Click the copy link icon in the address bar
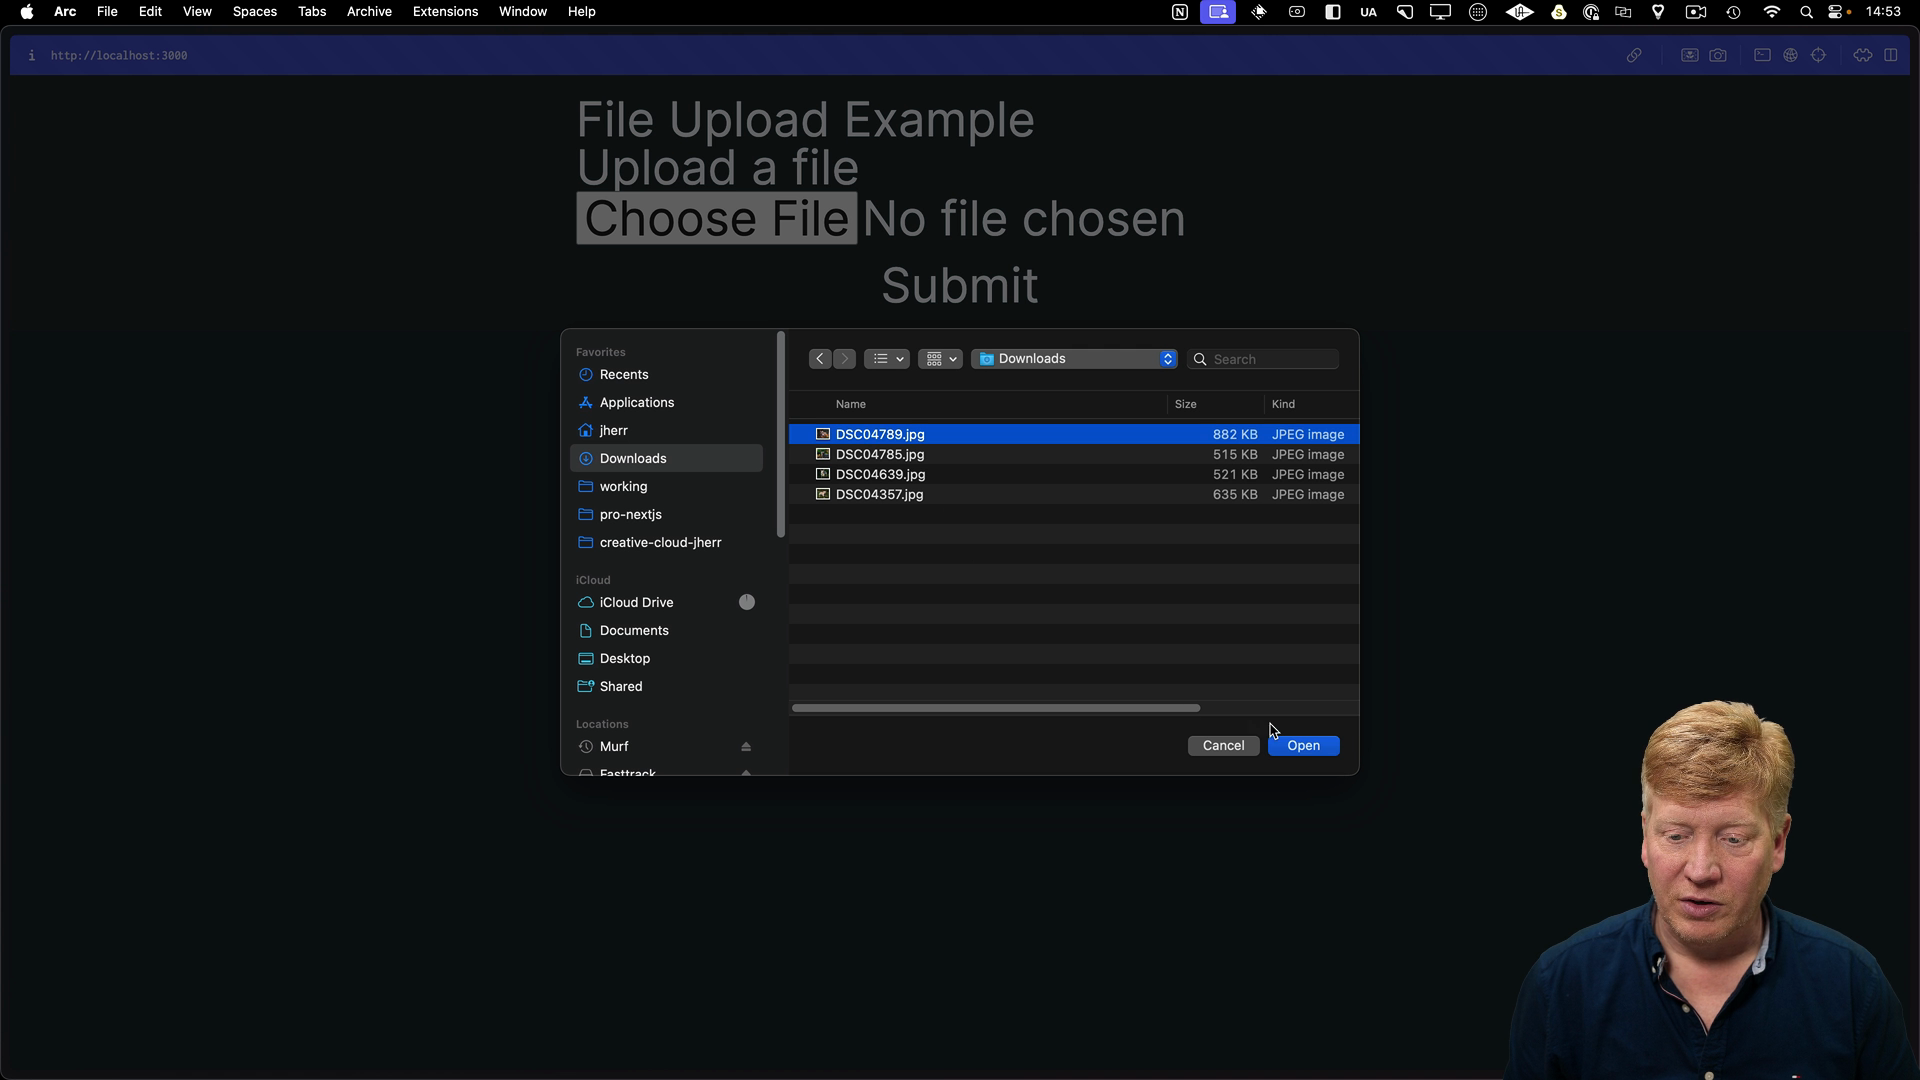Screen dimensions: 1920x1080 pos(1634,56)
